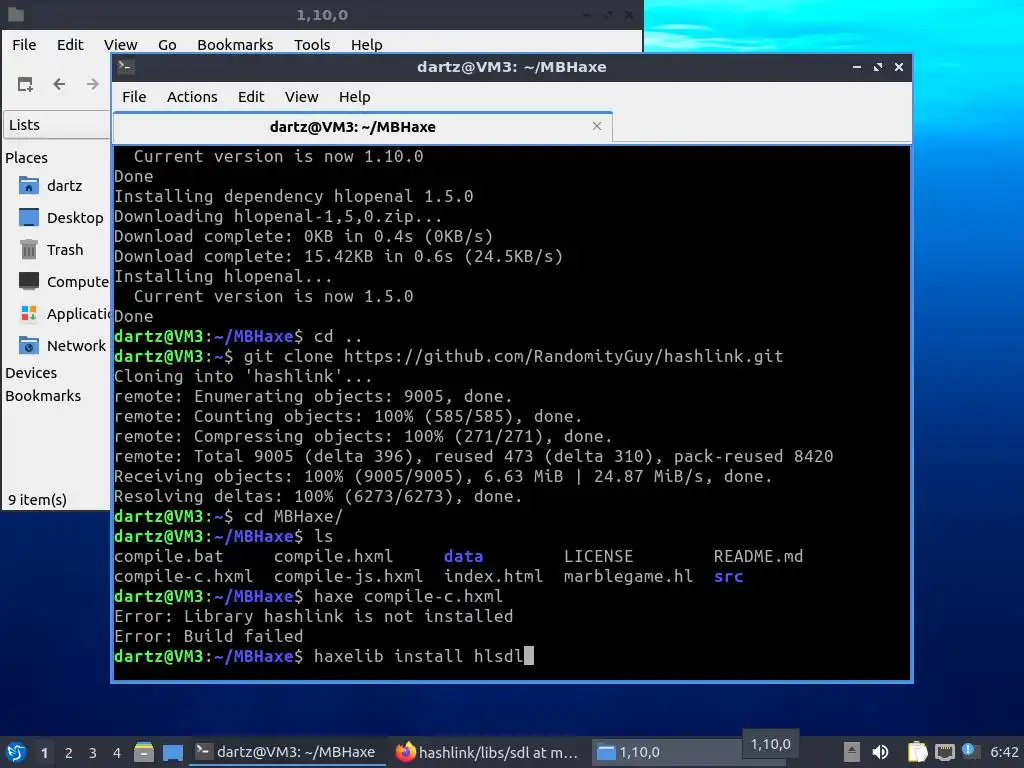Screen dimensions: 1024x768
Task: Click the file manager title bar folder icon
Action: (16, 14)
